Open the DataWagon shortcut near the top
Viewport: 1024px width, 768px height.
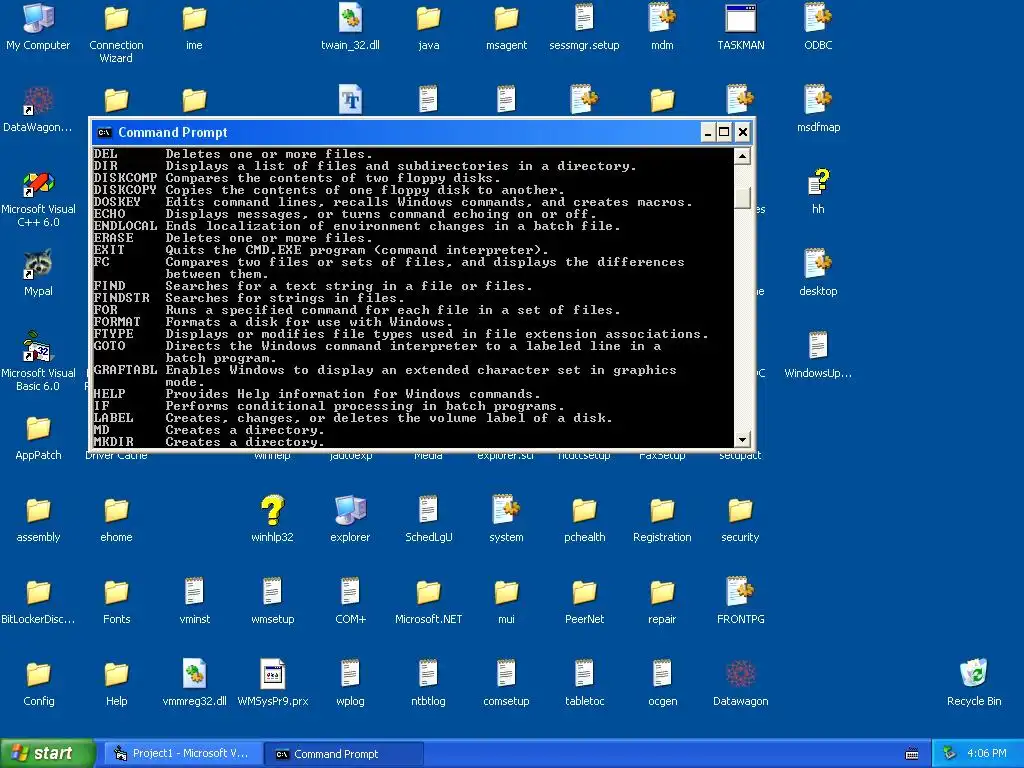click(x=38, y=101)
